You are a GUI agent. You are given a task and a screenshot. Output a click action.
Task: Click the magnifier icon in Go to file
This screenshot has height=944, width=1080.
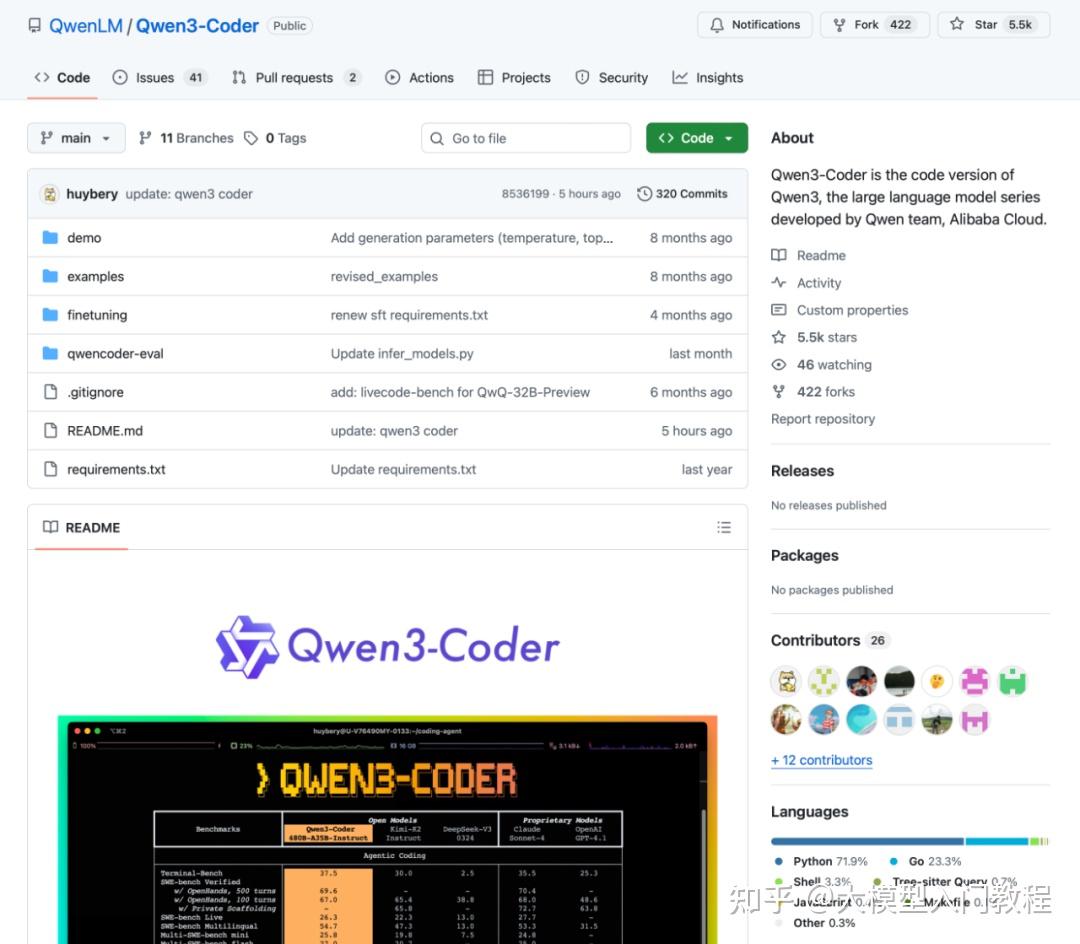click(x=438, y=138)
